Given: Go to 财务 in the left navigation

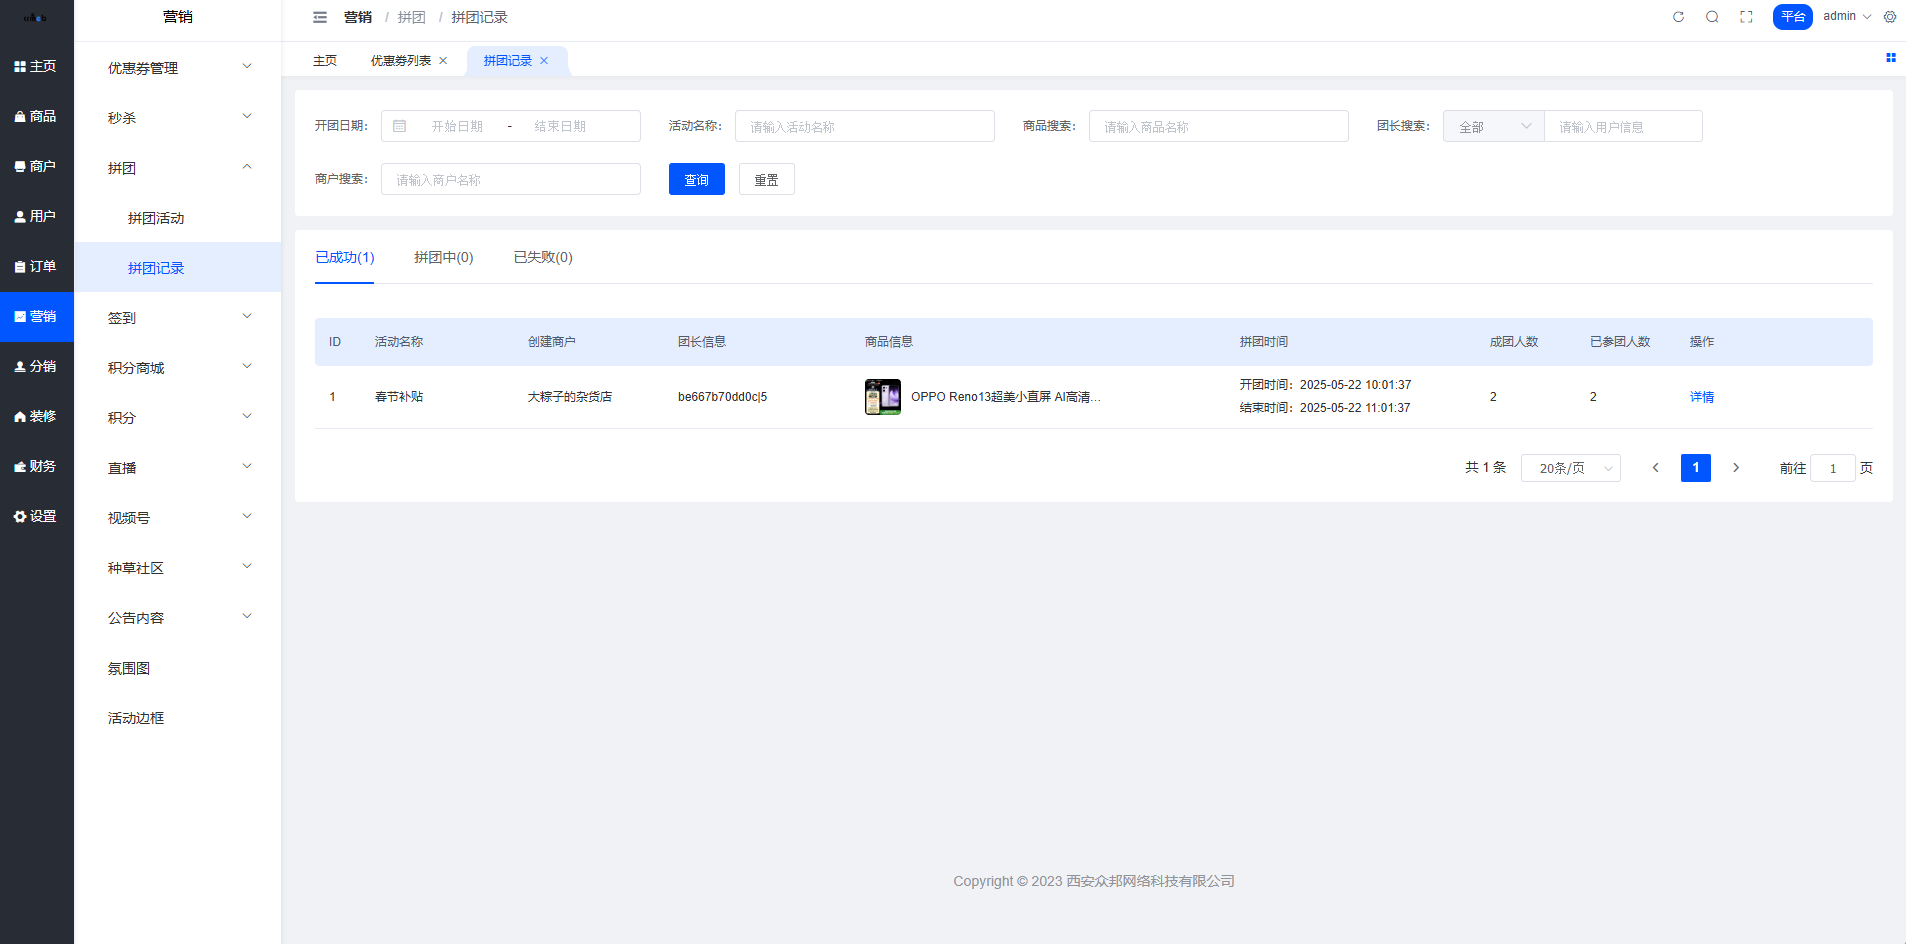Looking at the screenshot, I should (x=36, y=467).
